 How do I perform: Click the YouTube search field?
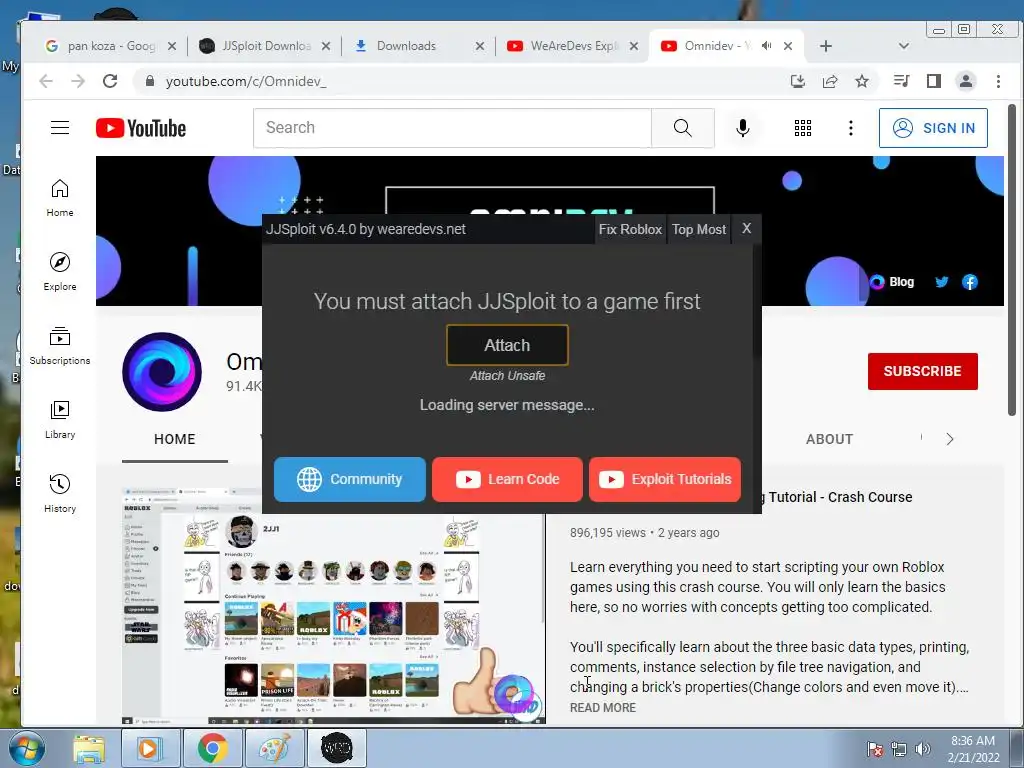(453, 127)
